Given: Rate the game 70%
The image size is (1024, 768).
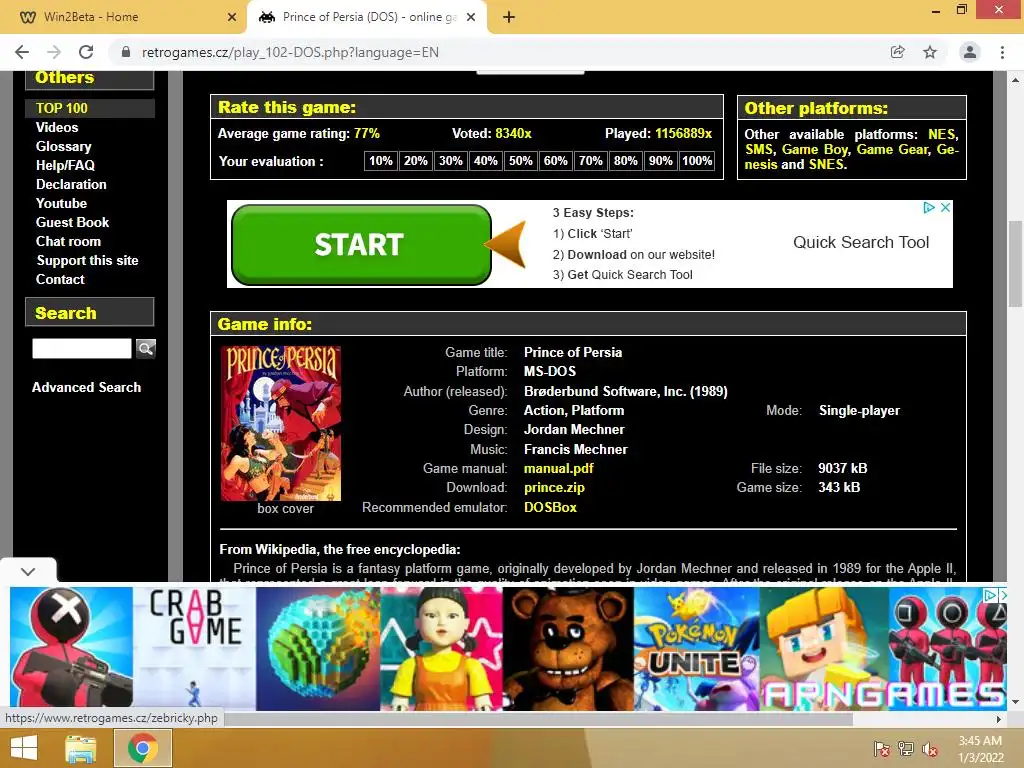Looking at the screenshot, I should tap(590, 161).
